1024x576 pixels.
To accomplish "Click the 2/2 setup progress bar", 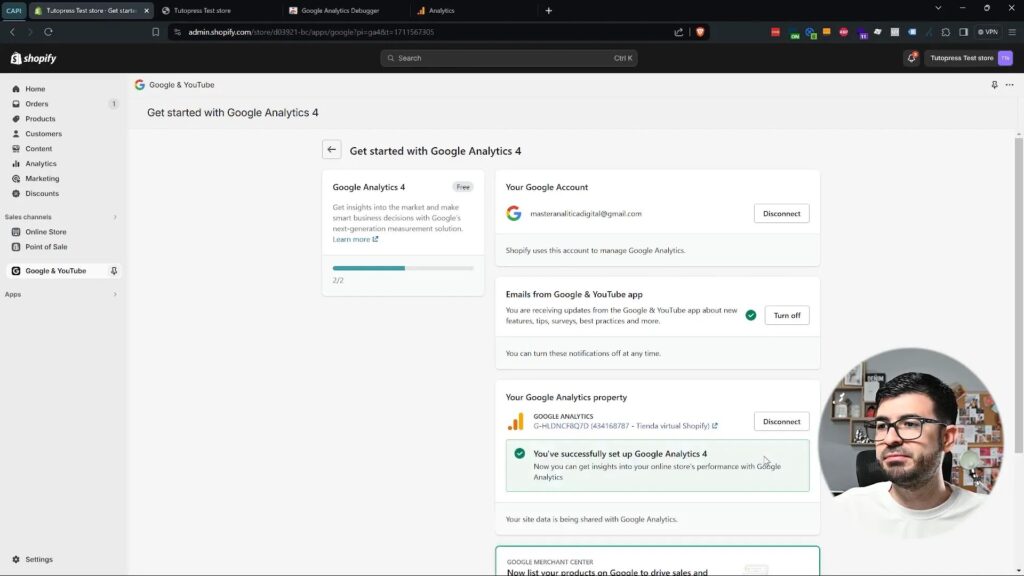I will tap(403, 268).
